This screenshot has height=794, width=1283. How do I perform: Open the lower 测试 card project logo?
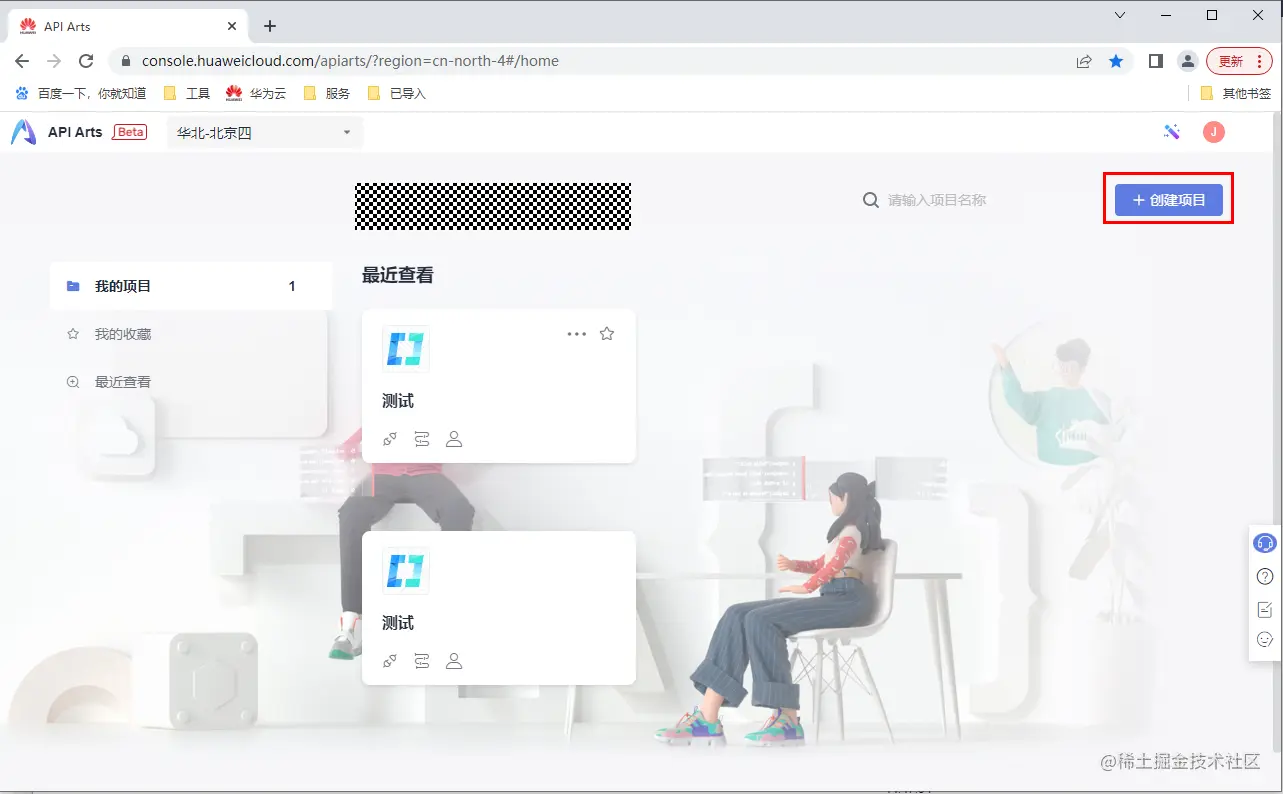(x=406, y=571)
